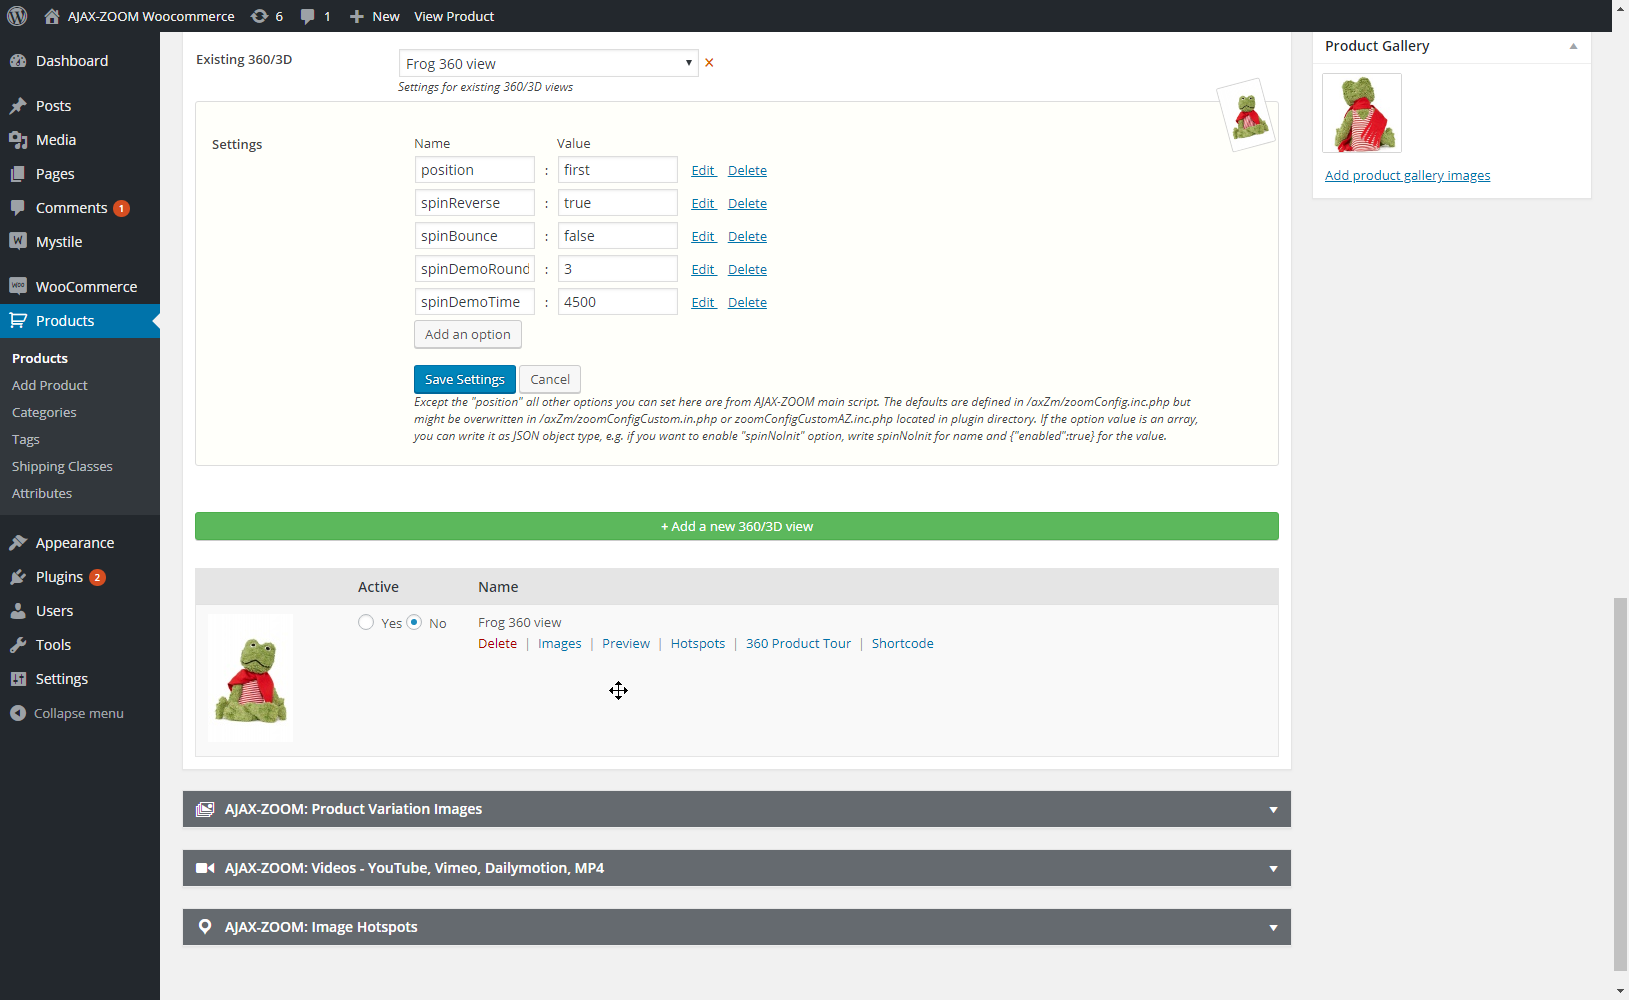Open Hotspots link for Frog 360 view

tap(698, 643)
